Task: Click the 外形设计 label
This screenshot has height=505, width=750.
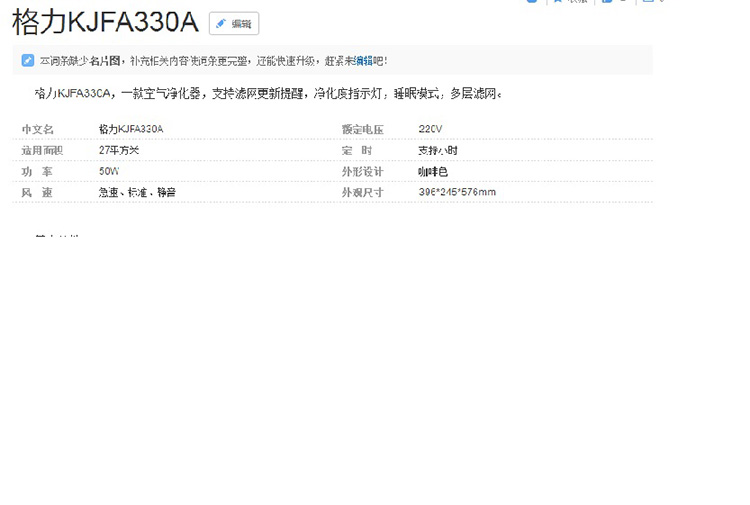Action: tap(363, 171)
